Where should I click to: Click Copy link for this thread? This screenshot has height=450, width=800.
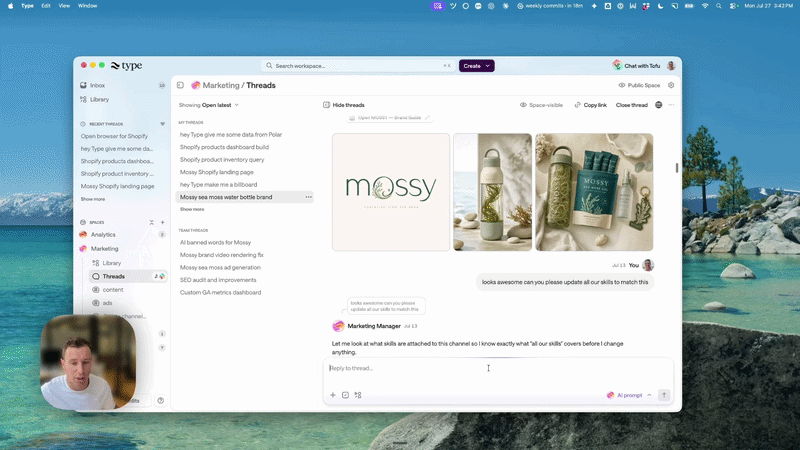pyautogui.click(x=590, y=105)
